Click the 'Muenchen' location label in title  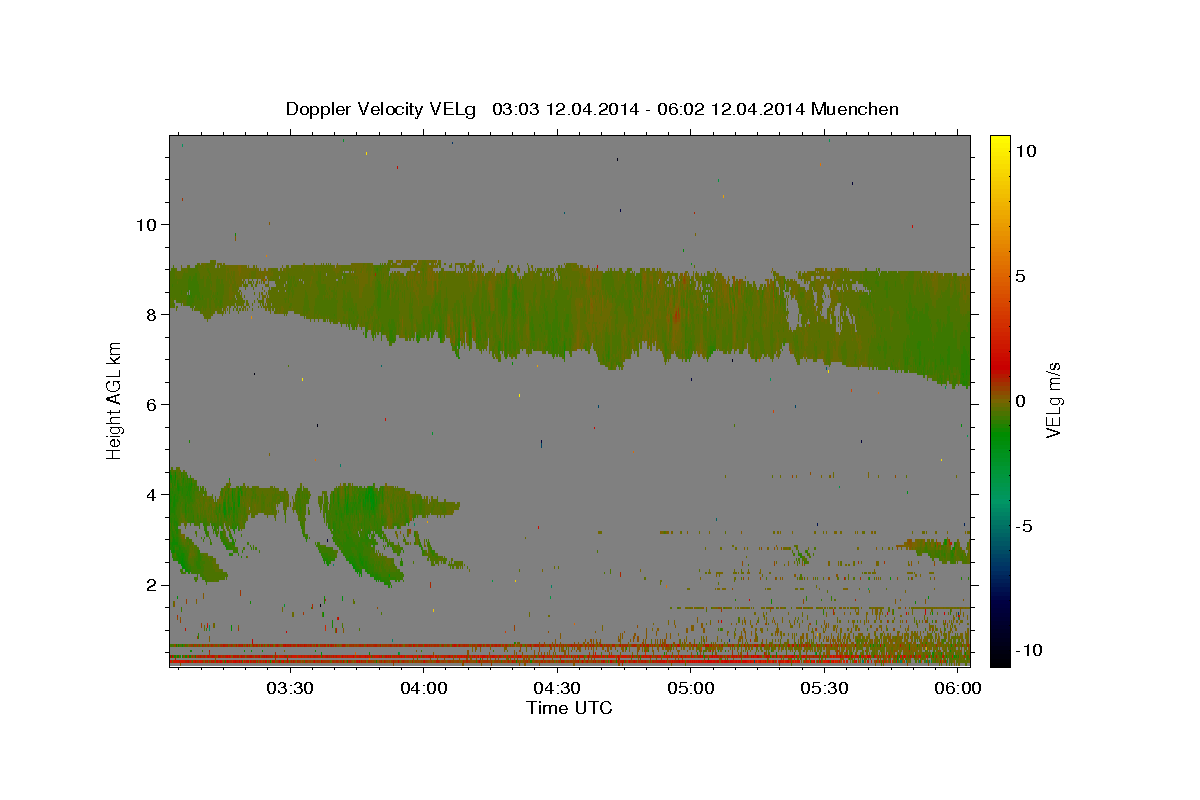click(855, 109)
